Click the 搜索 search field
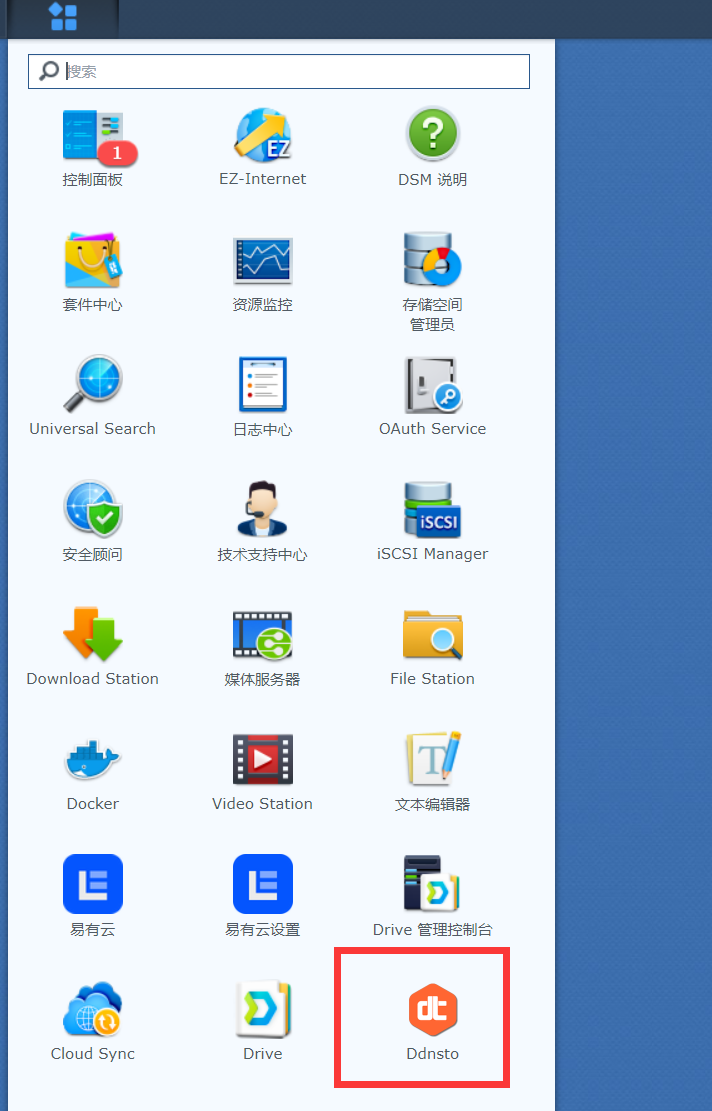The image size is (712, 1111). pyautogui.click(x=278, y=72)
